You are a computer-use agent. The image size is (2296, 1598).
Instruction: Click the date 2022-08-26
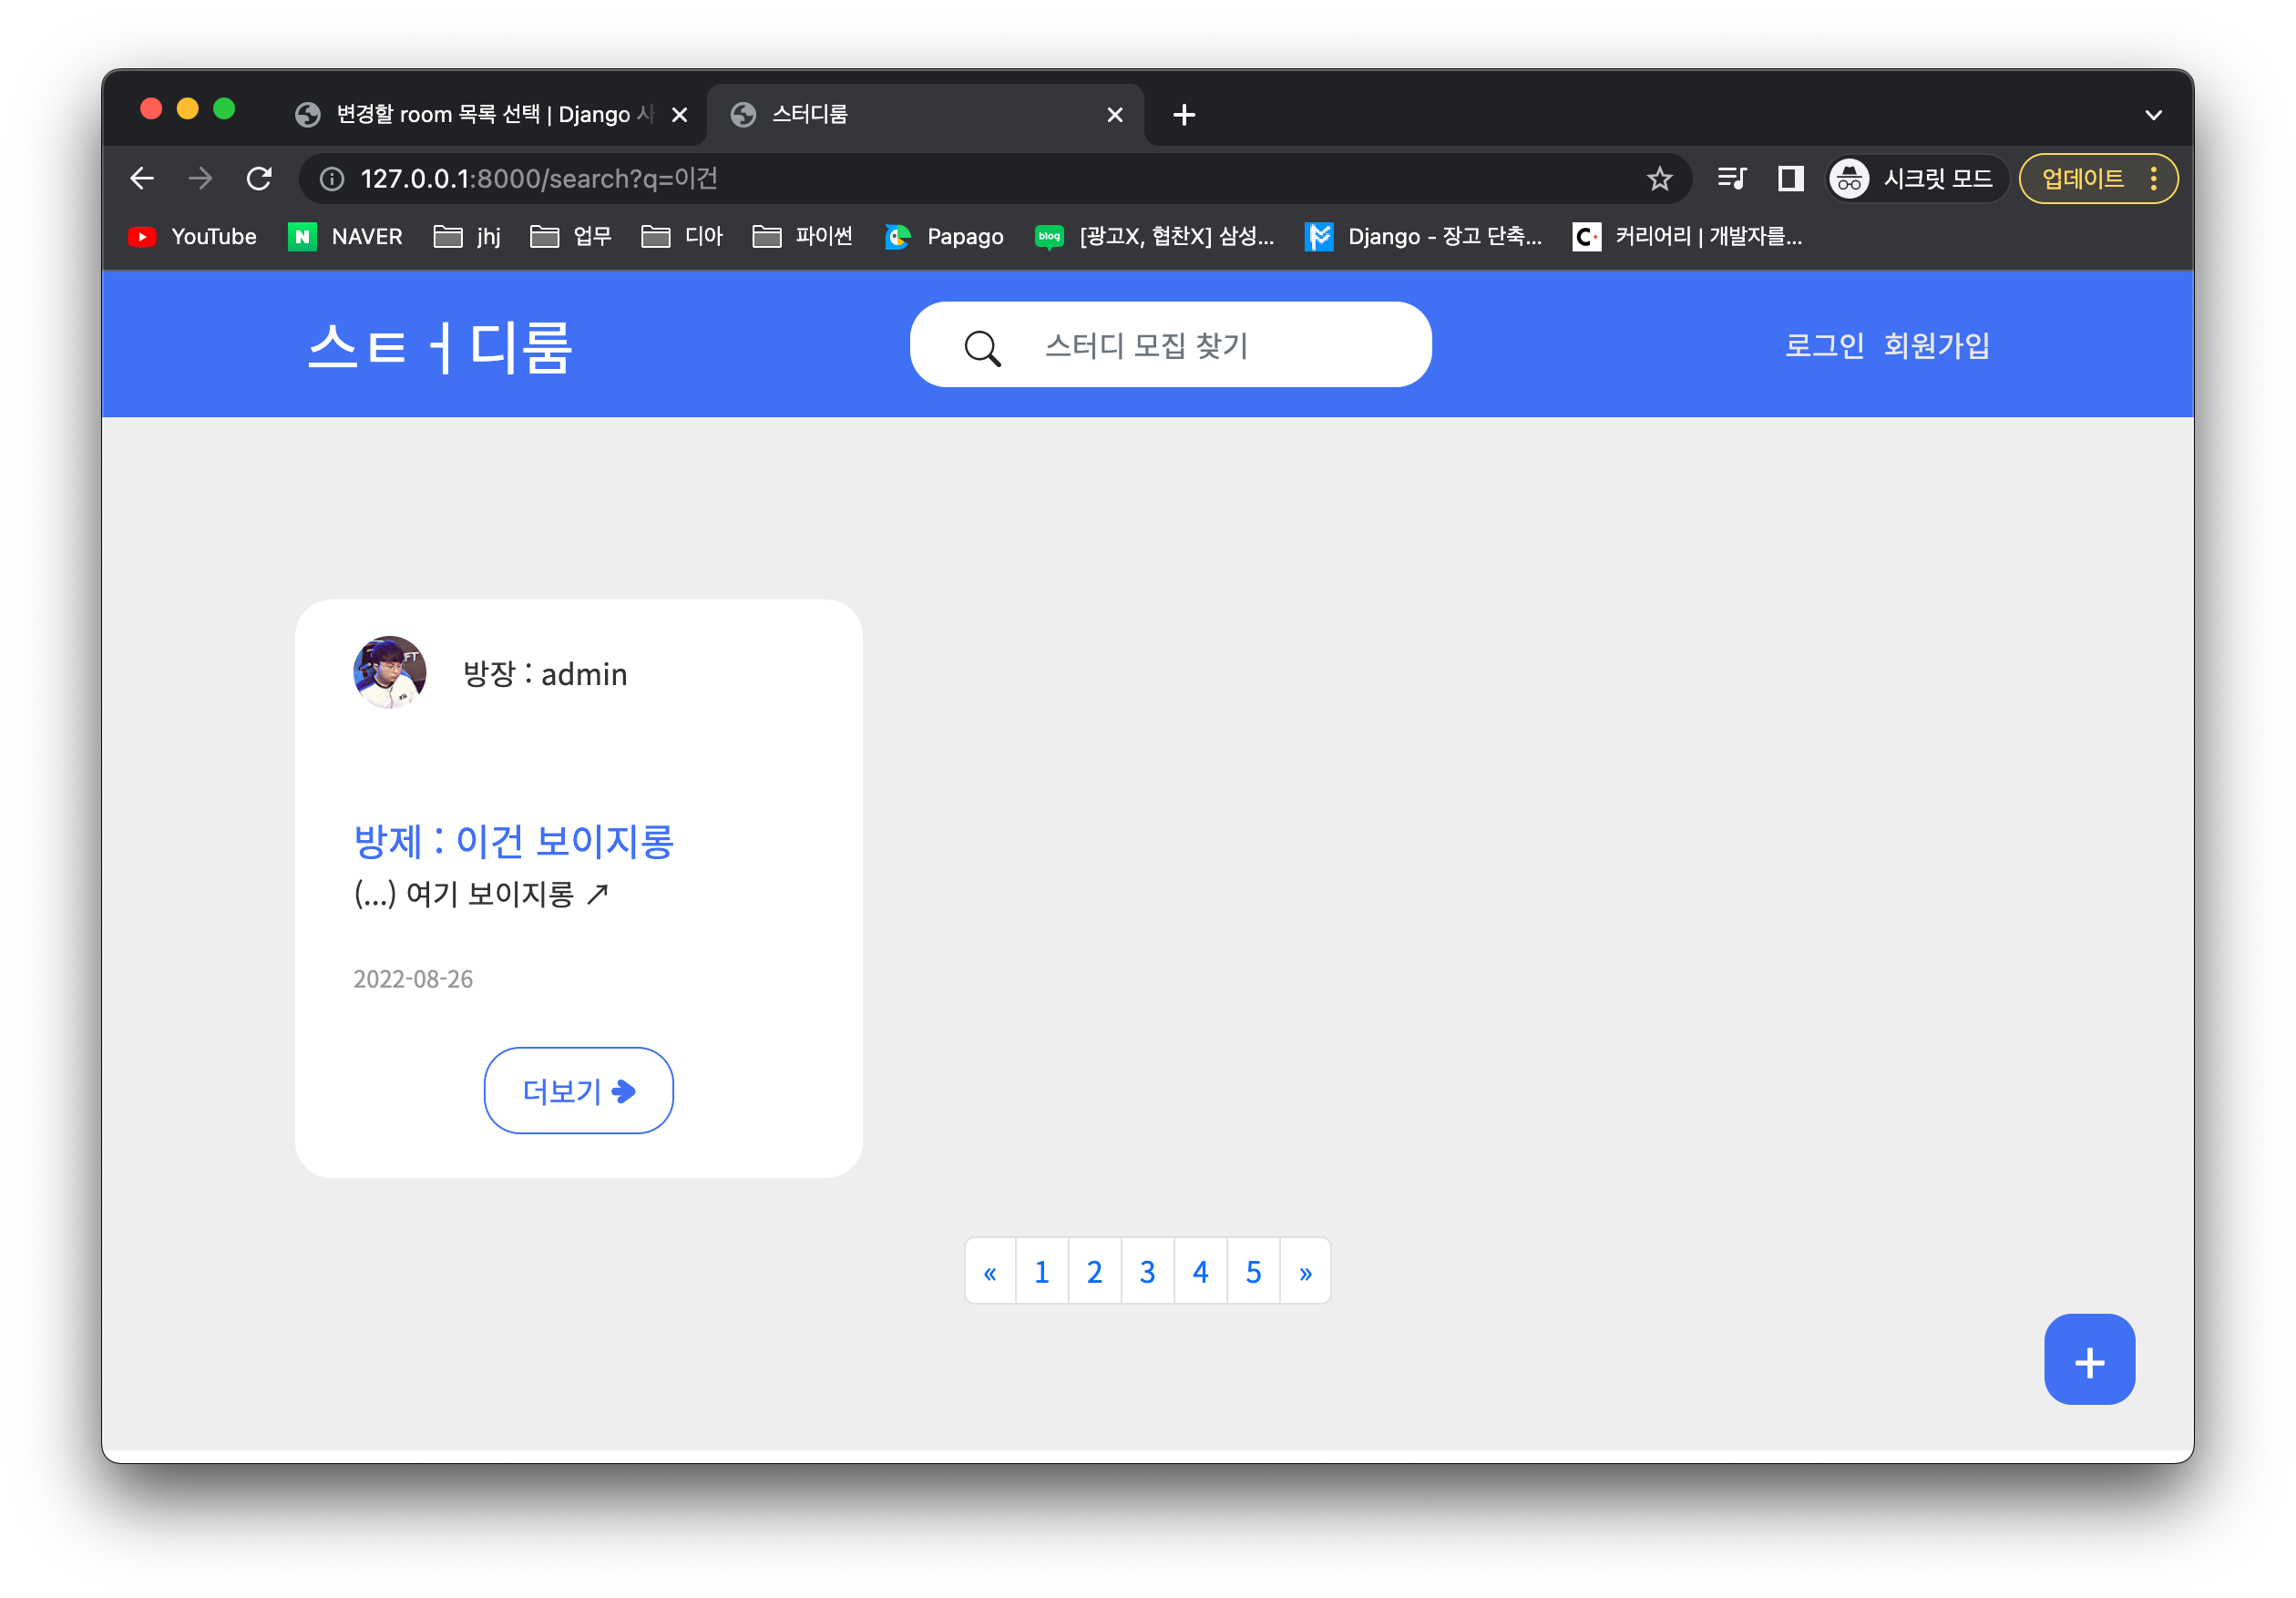[413, 979]
